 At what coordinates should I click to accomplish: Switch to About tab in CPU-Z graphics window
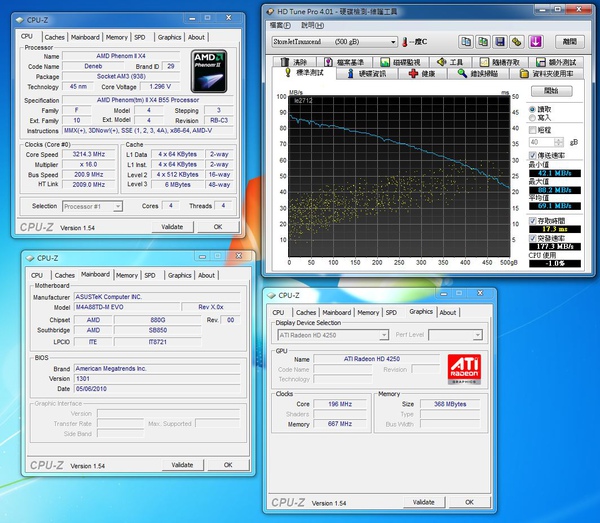tap(448, 312)
